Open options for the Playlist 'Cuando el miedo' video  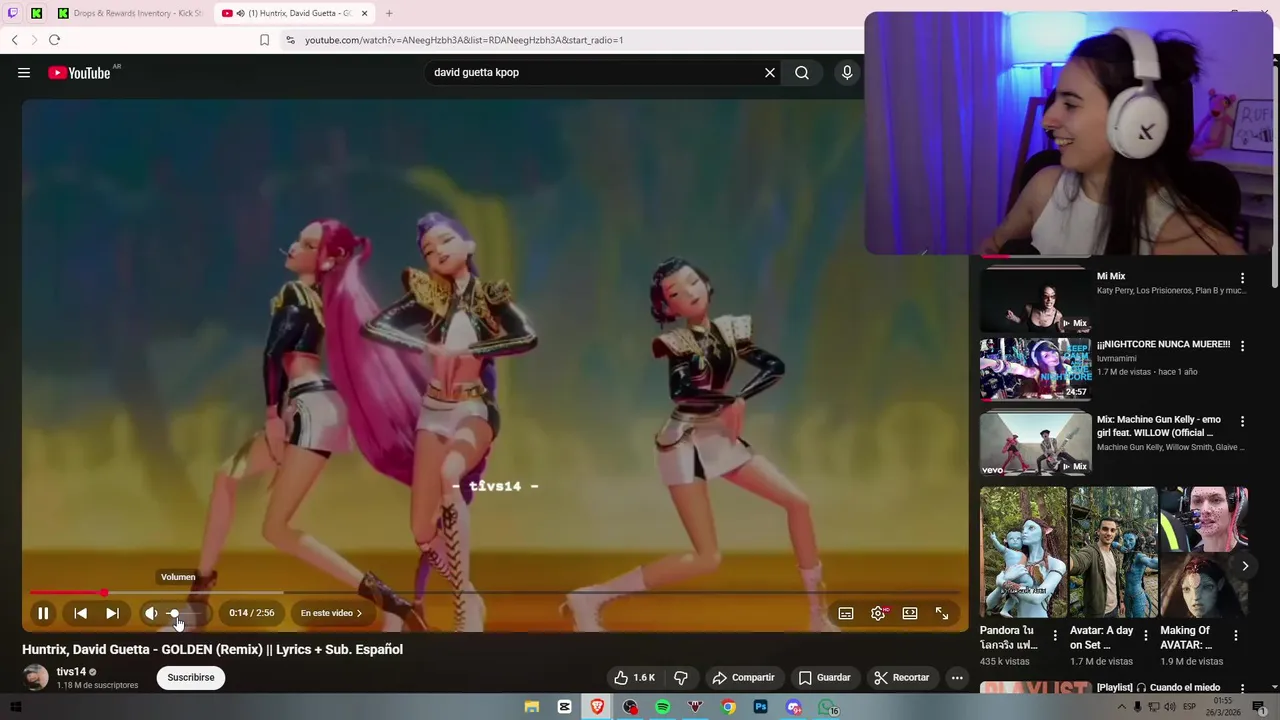tap(1243, 689)
